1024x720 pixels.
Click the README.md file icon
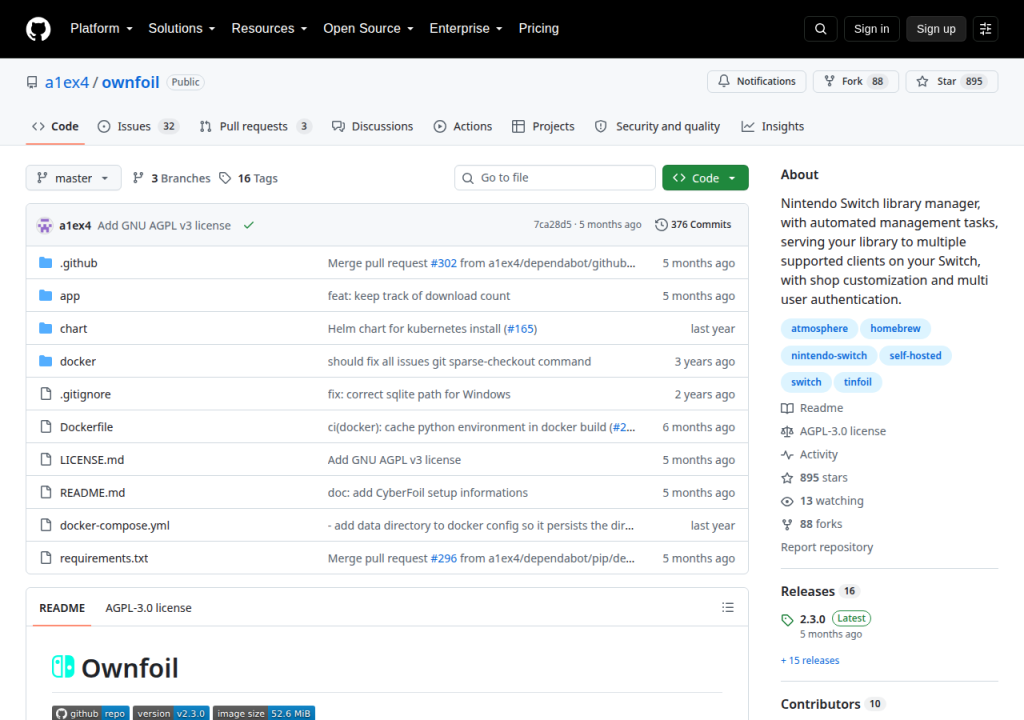tap(45, 492)
